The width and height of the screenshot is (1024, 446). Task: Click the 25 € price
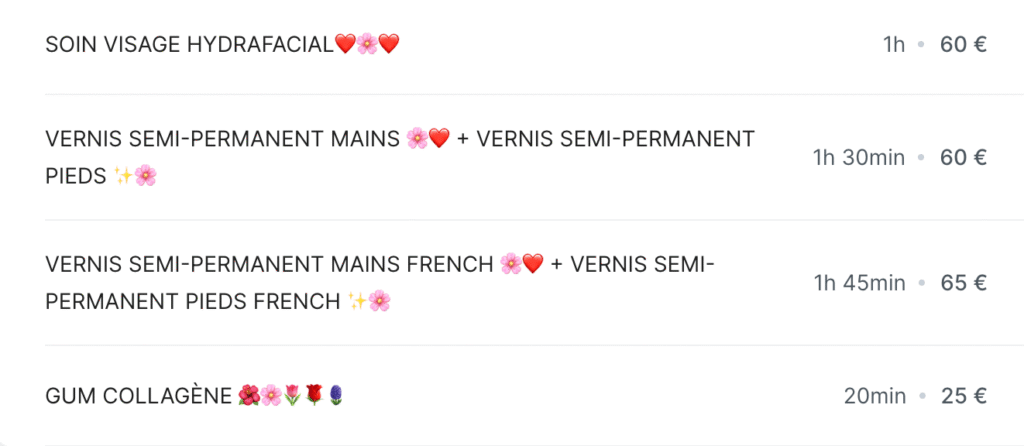pos(963,396)
